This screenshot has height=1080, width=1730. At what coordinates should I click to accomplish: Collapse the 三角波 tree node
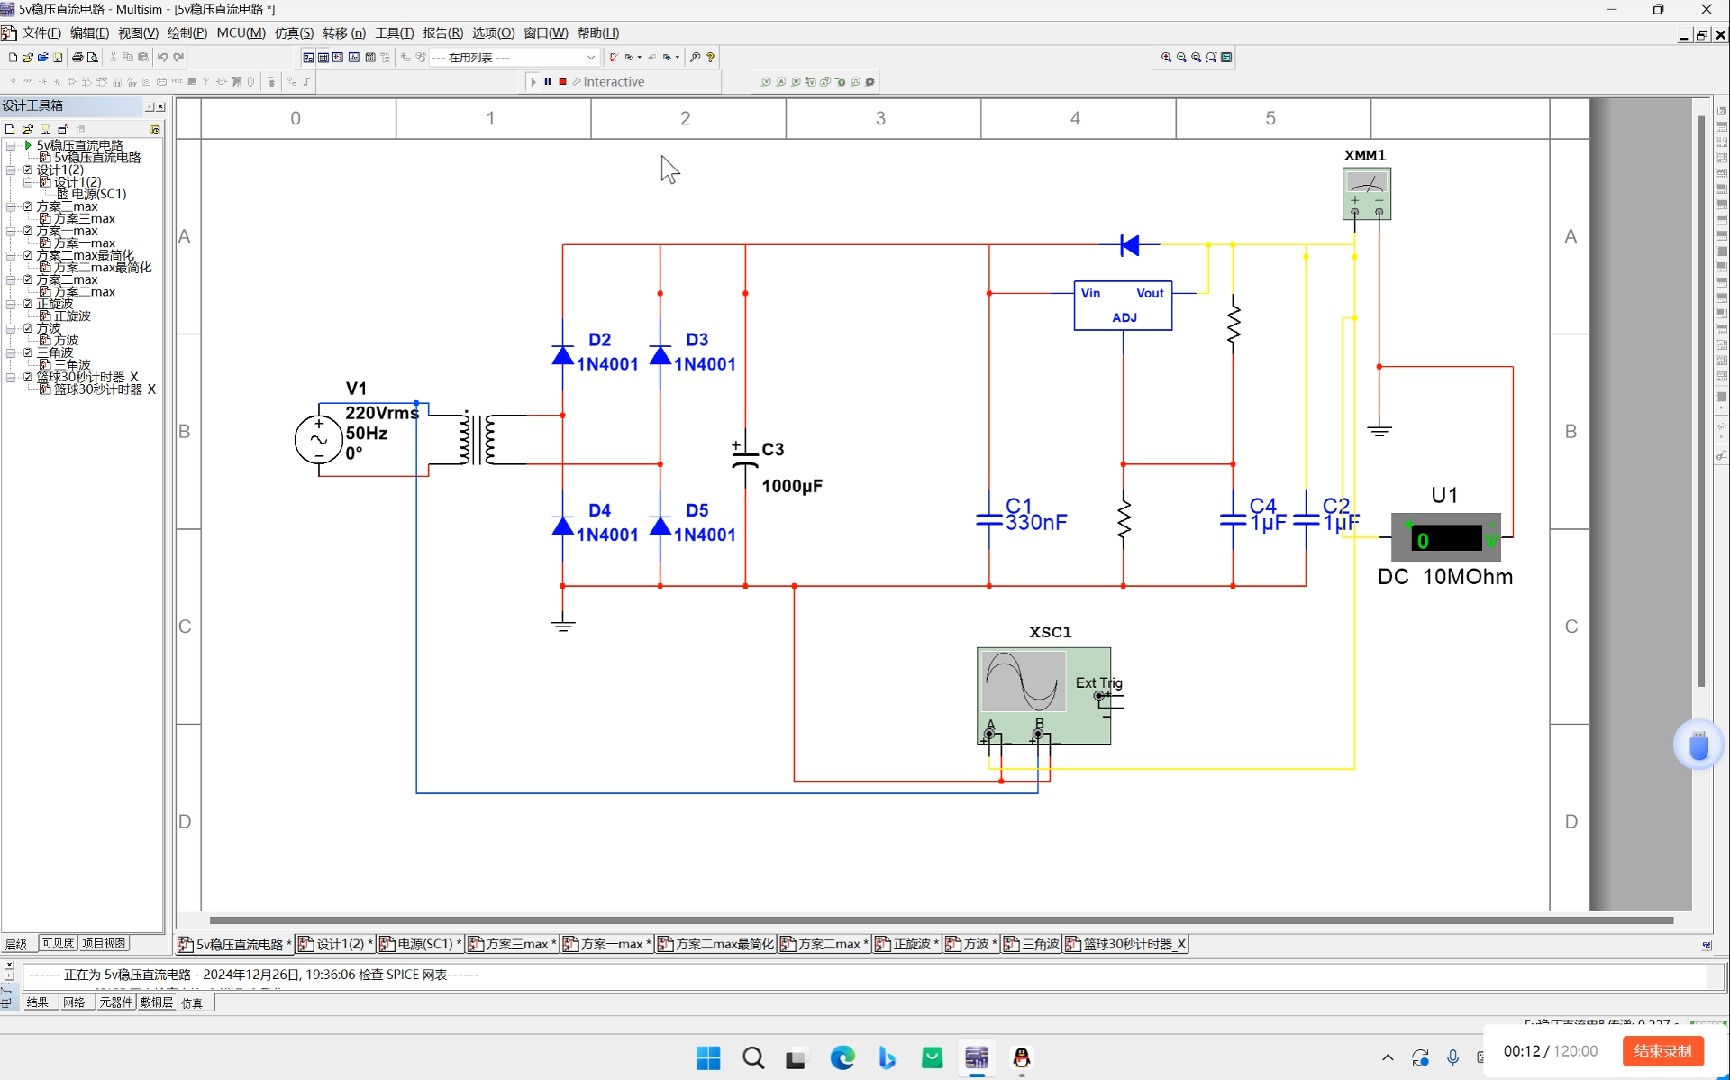[x=10, y=353]
